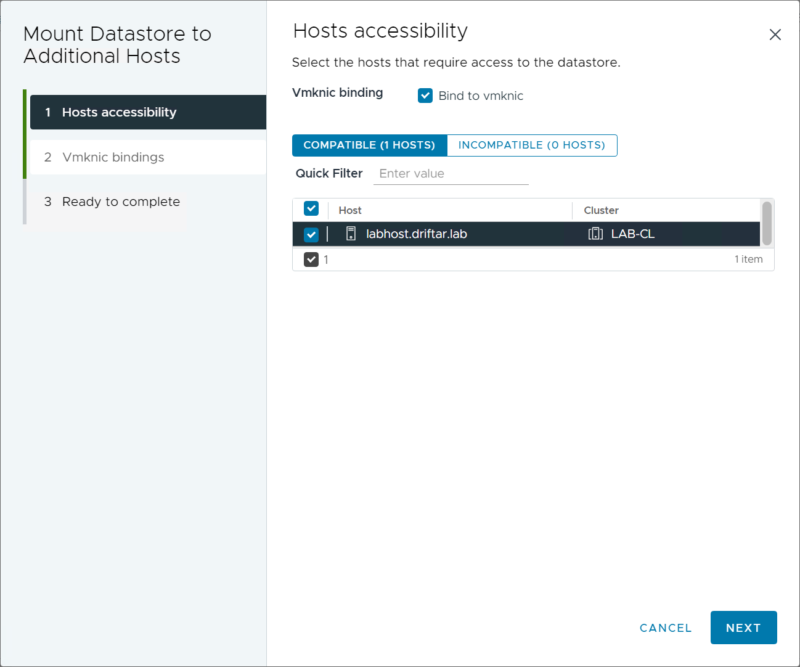Close the Mount Datastore dialog

coord(775,35)
